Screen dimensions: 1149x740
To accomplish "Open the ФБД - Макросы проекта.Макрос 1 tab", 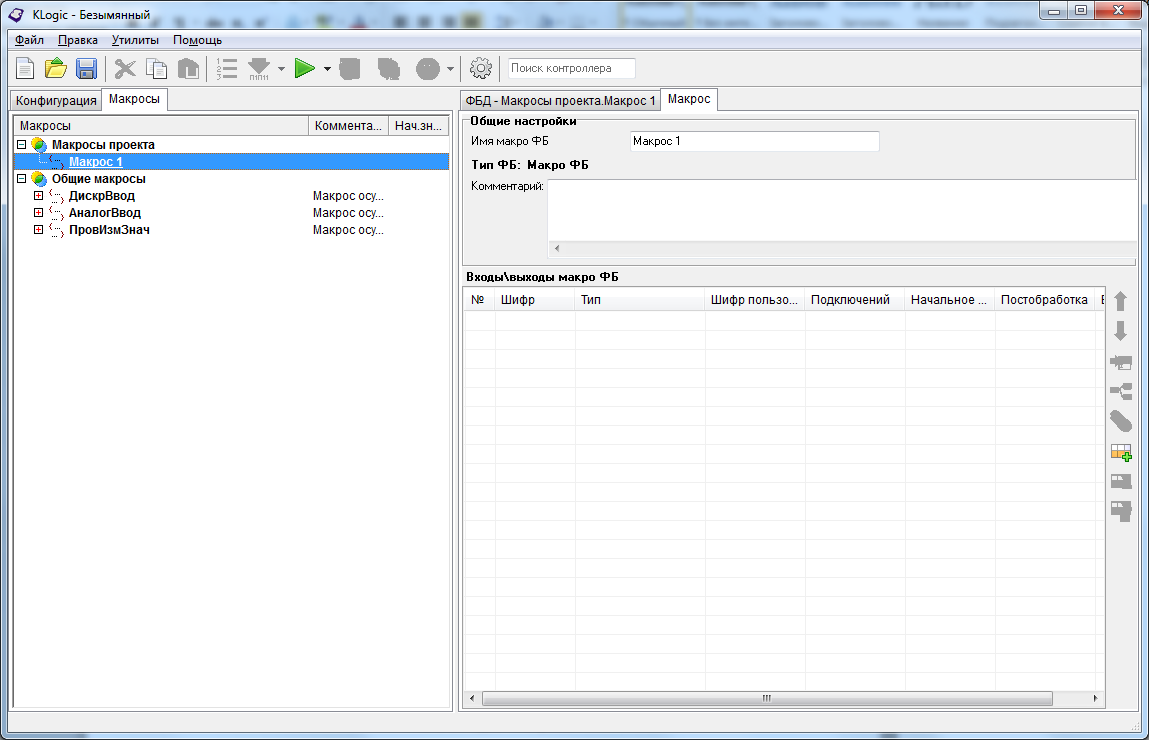I will [x=560, y=100].
